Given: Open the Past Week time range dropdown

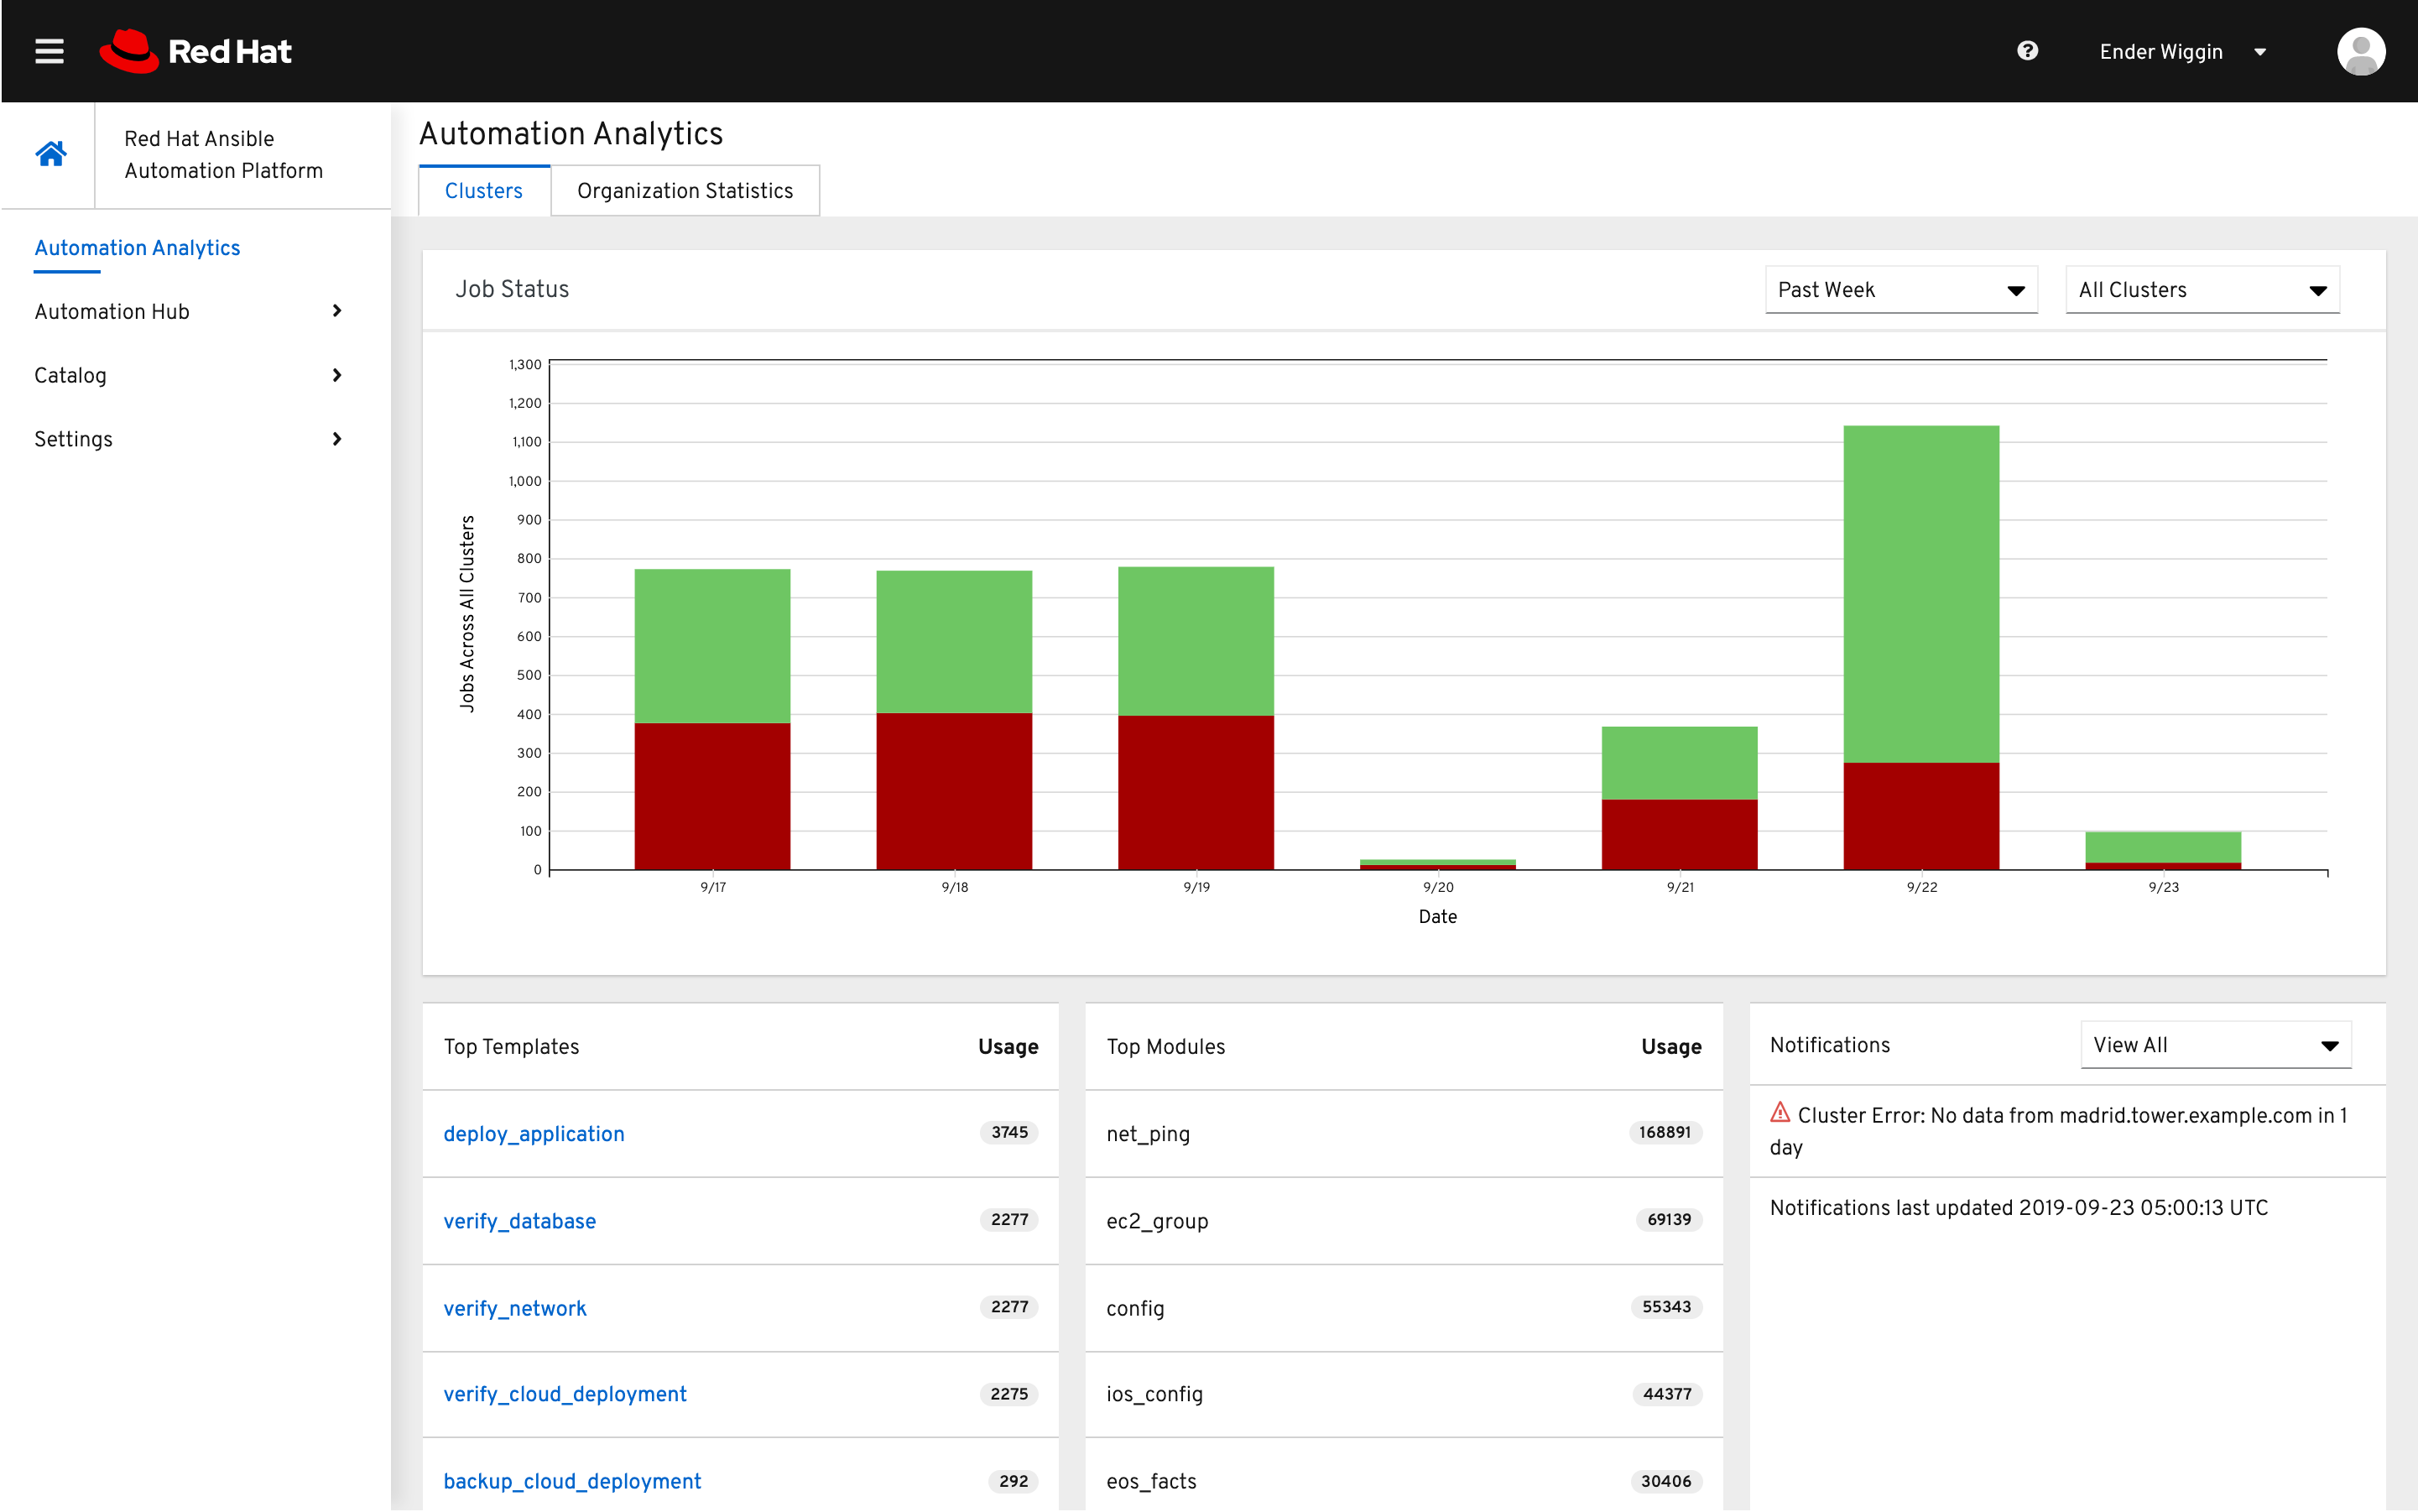Looking at the screenshot, I should 1896,291.
